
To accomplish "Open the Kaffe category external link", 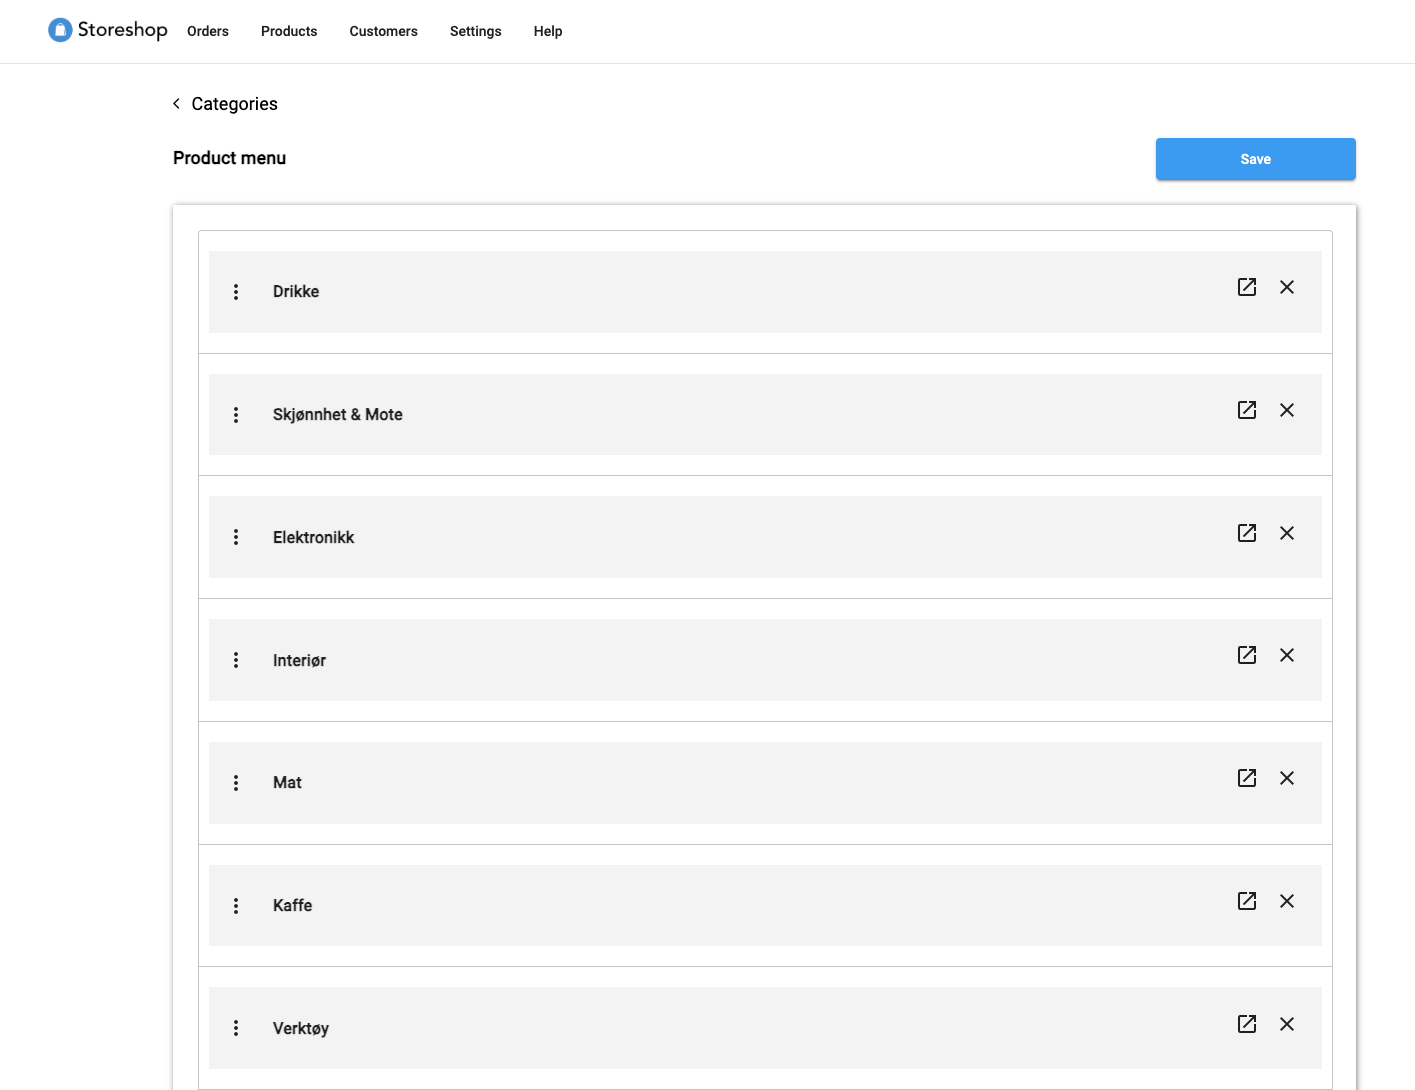I will [1247, 901].
